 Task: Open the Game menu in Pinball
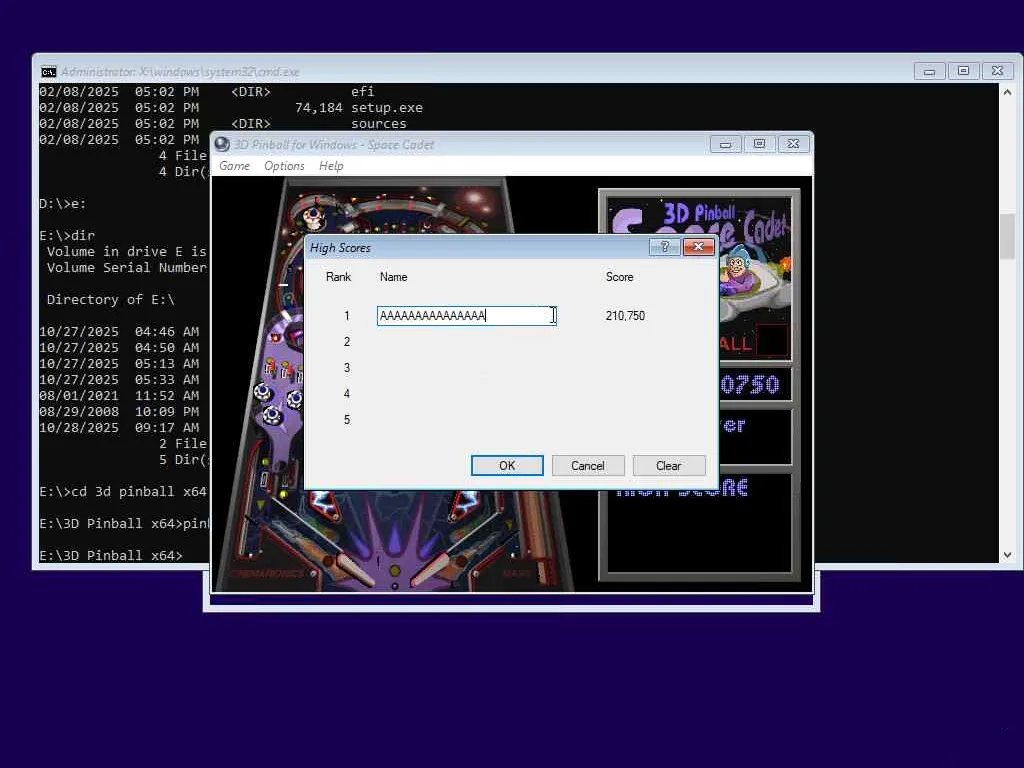pyautogui.click(x=234, y=166)
